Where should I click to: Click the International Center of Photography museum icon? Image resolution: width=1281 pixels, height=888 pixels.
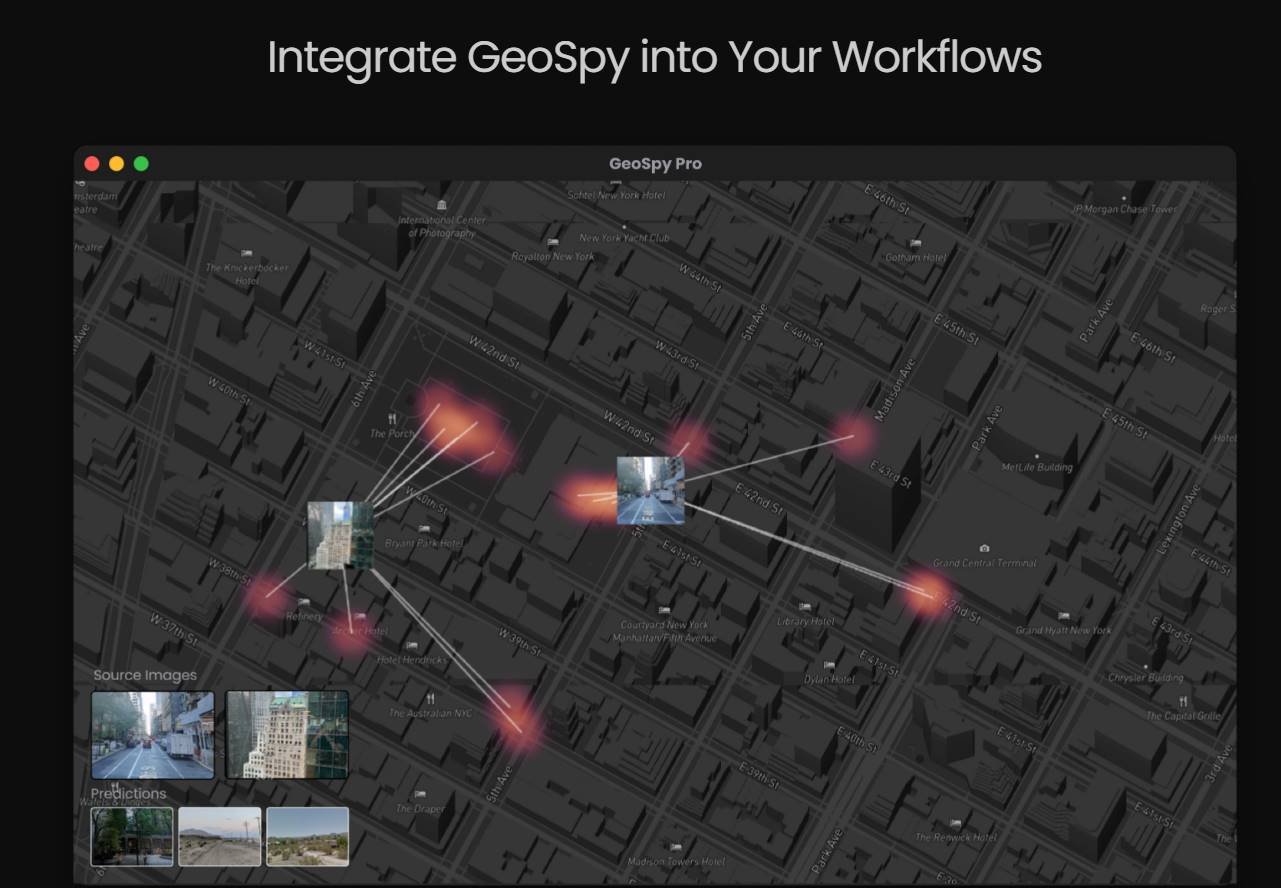pyautogui.click(x=442, y=206)
